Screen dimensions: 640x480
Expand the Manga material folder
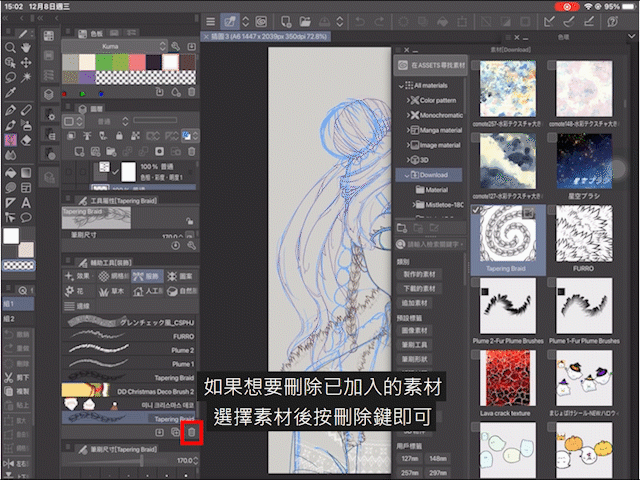click(x=408, y=130)
